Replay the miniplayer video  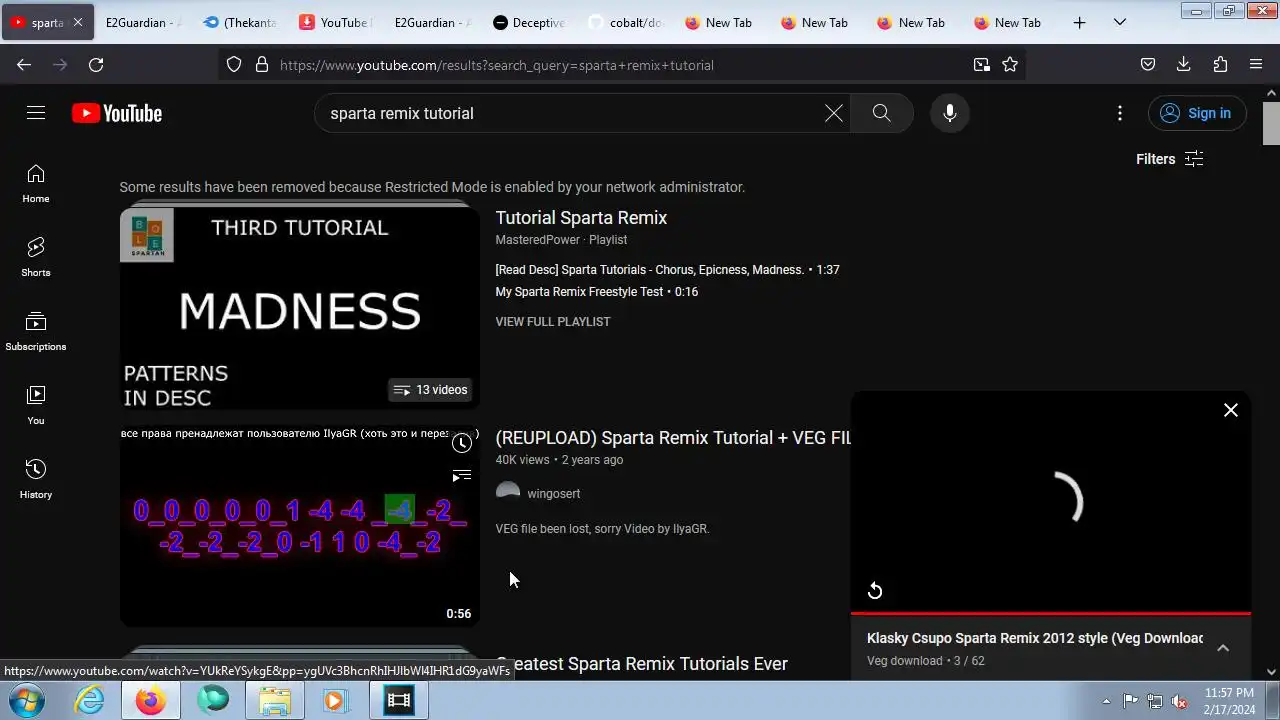[874, 591]
